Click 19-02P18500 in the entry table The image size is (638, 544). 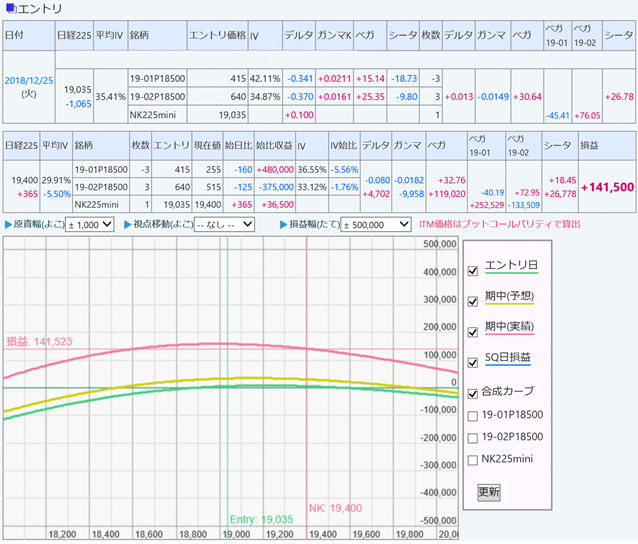coord(157,97)
